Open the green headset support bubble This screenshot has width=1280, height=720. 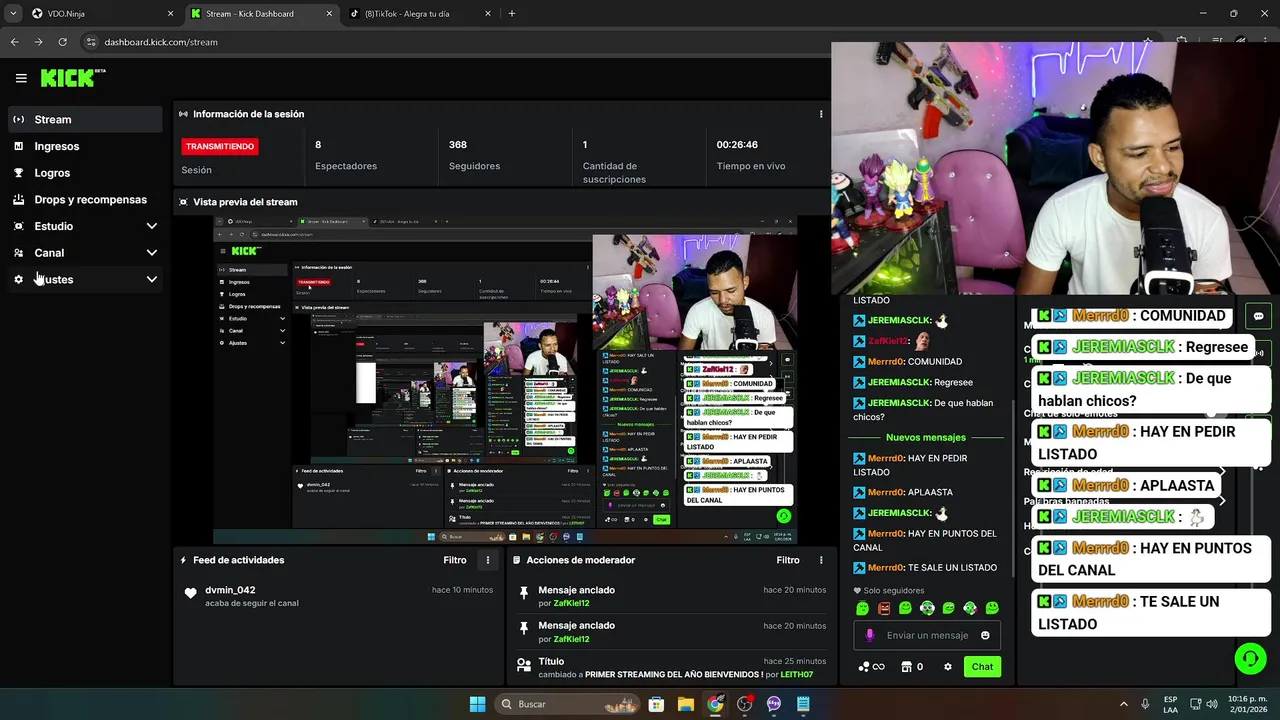pyautogui.click(x=1250, y=658)
